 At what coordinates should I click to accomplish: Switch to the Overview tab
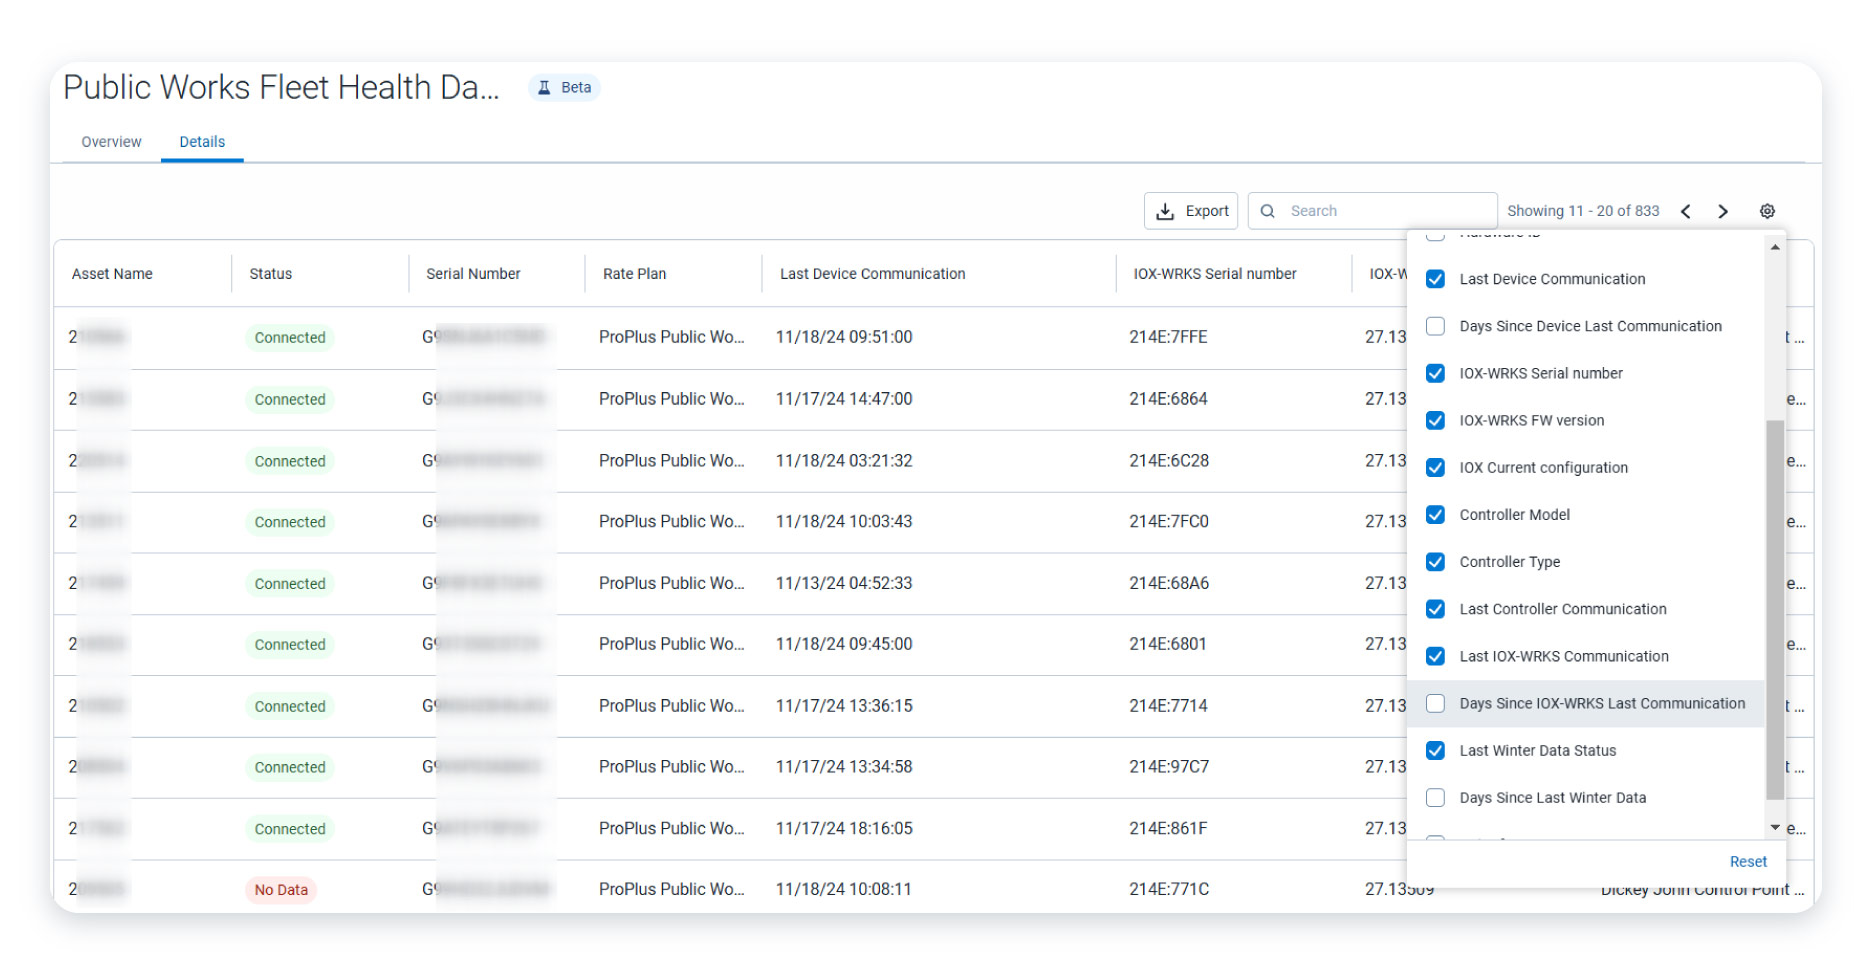[x=110, y=141]
